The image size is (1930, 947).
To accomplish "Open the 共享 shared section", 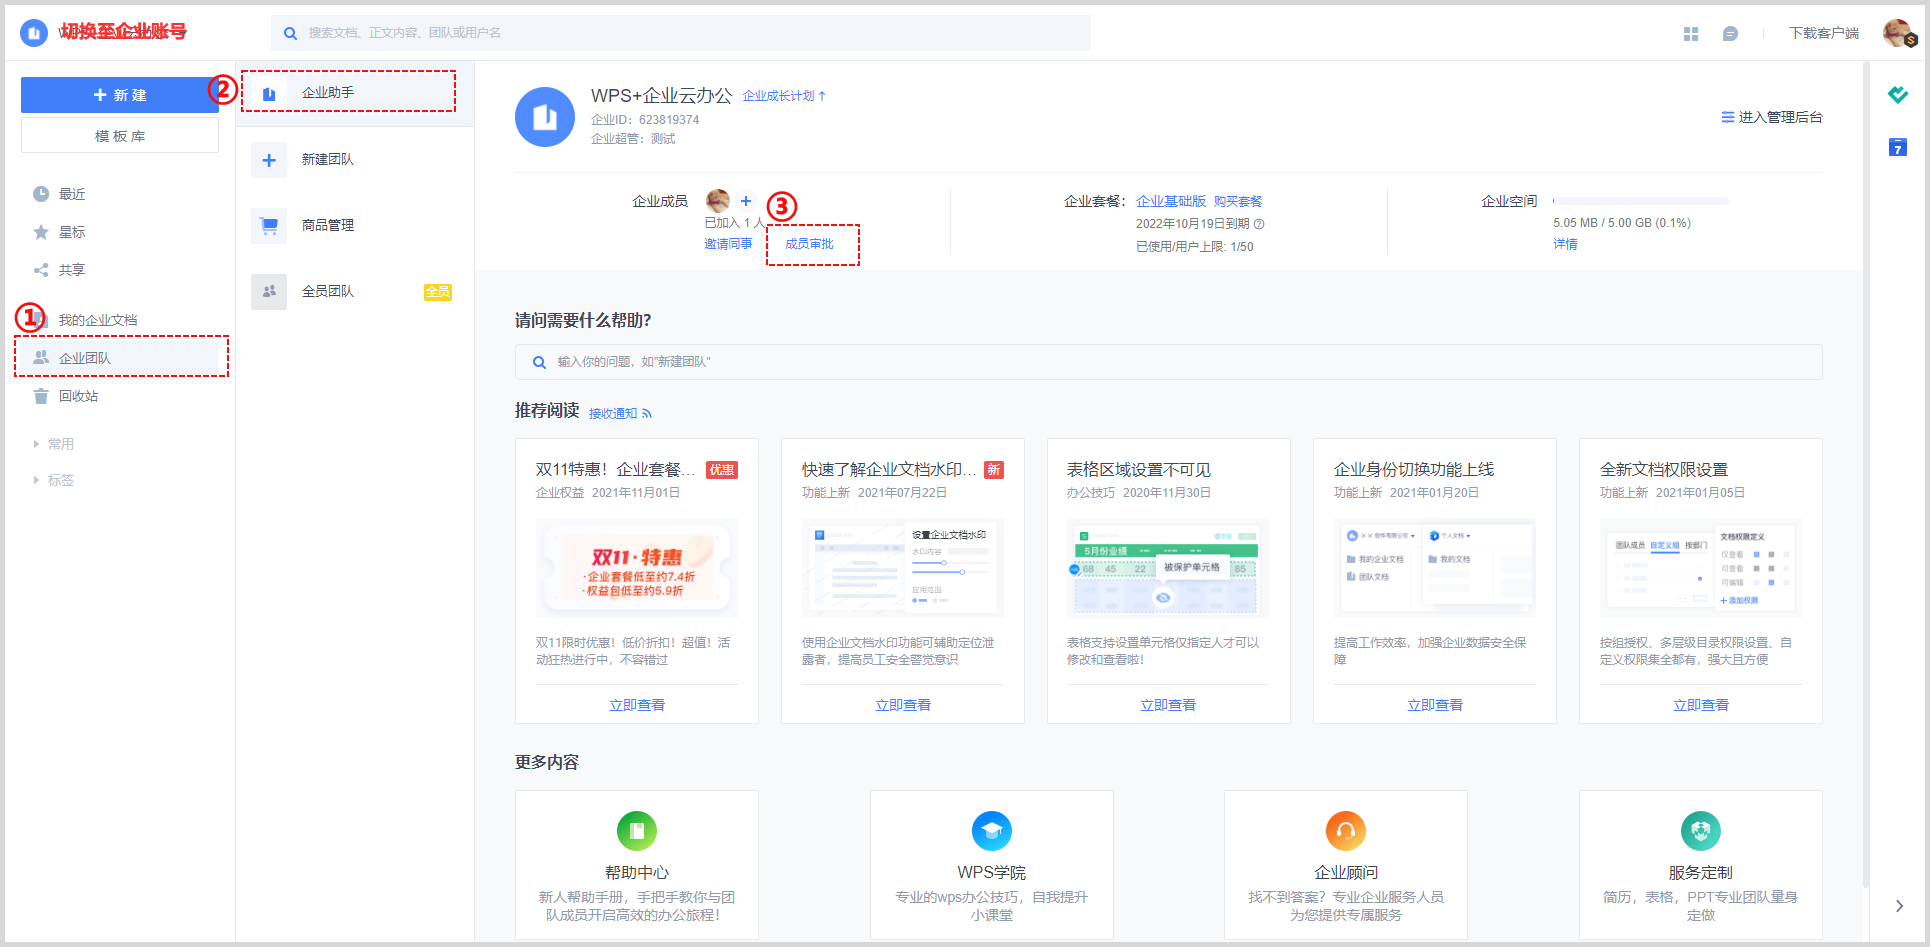I will 72,270.
